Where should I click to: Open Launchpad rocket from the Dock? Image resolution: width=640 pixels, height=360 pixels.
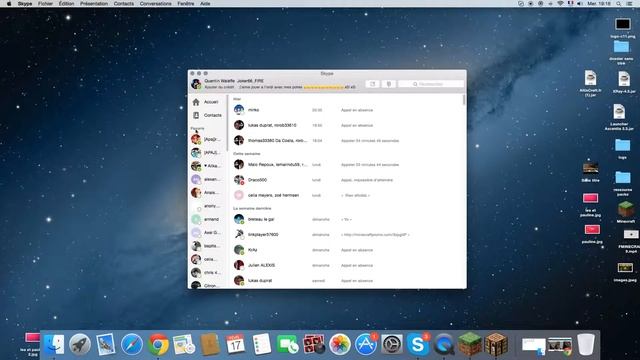(x=80, y=344)
